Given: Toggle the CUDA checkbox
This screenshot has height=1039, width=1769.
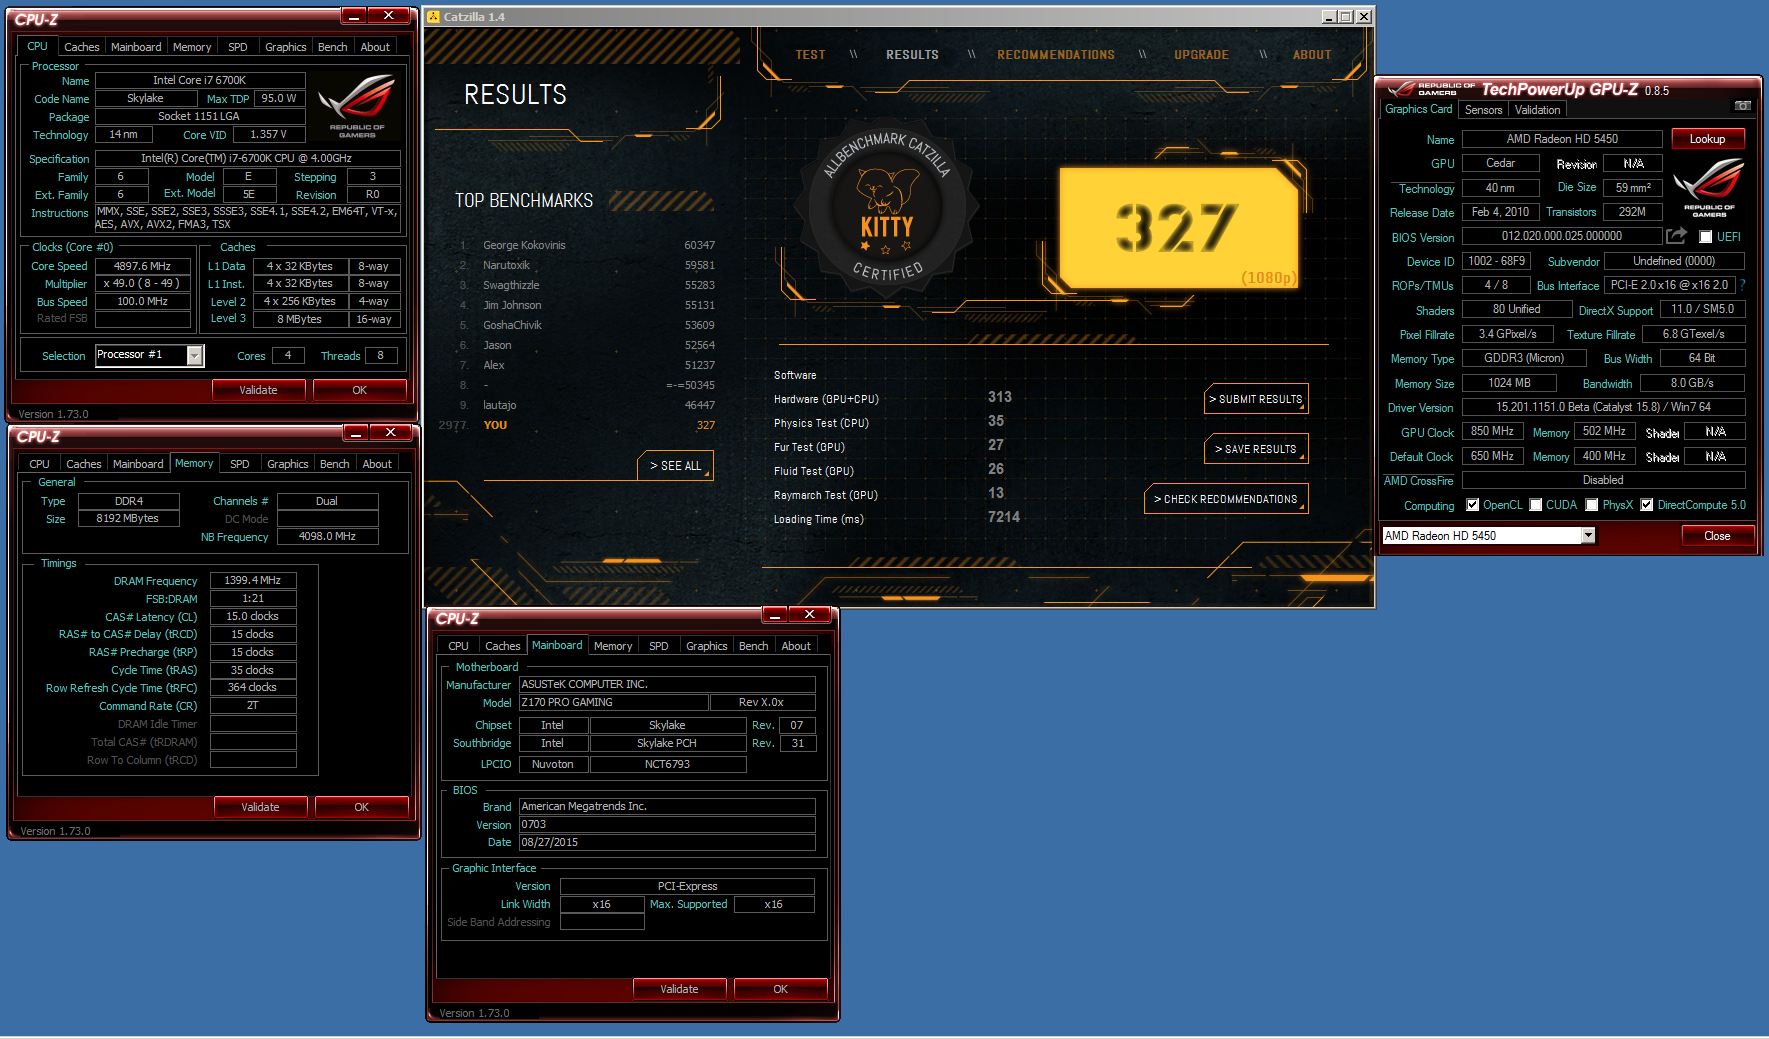Looking at the screenshot, I should tap(1535, 505).
